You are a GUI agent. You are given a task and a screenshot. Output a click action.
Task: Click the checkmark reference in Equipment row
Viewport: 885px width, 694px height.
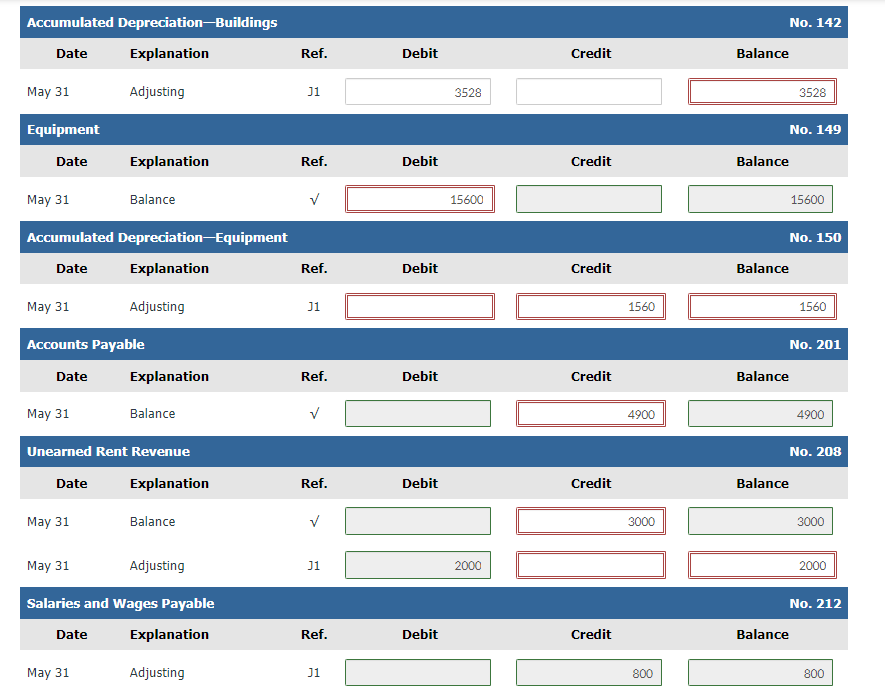[314, 199]
